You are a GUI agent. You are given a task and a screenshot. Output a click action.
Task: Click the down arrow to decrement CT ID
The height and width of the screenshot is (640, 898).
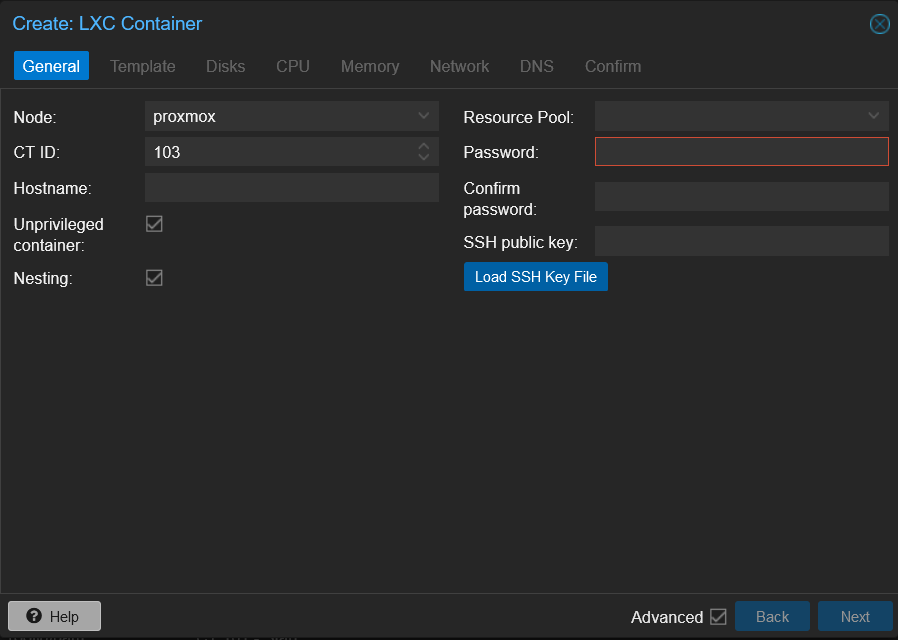click(x=423, y=156)
